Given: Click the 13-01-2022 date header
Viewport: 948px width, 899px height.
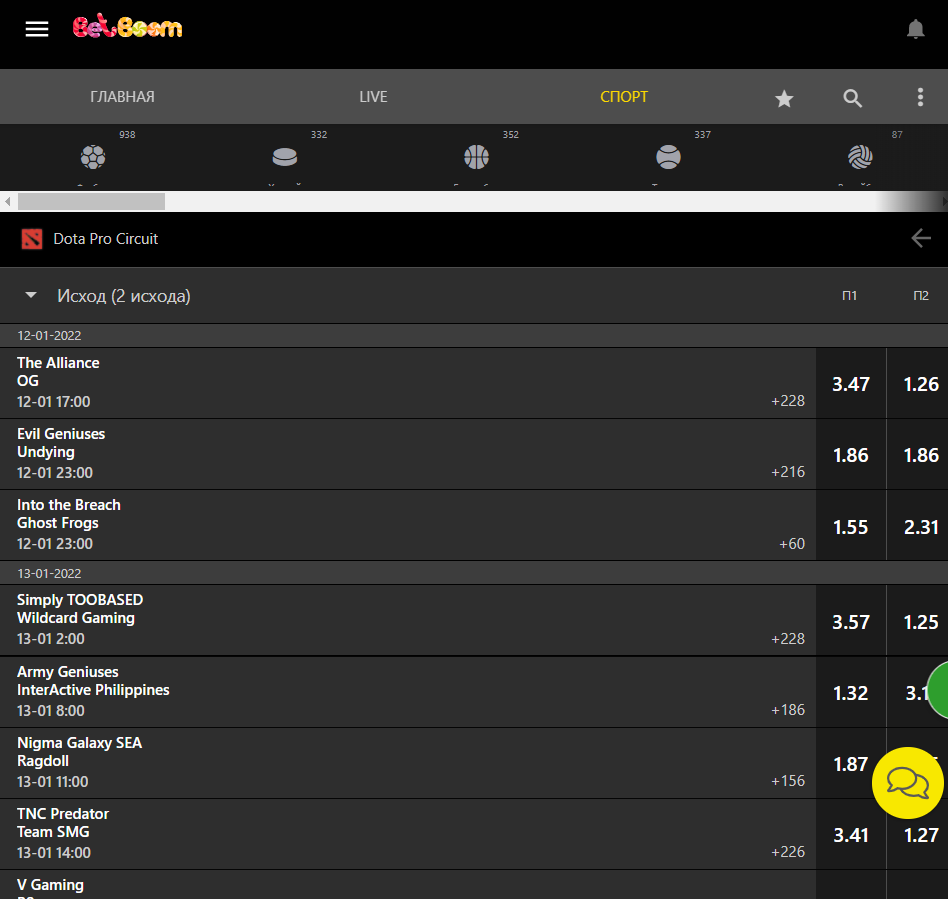Looking at the screenshot, I should (50, 573).
